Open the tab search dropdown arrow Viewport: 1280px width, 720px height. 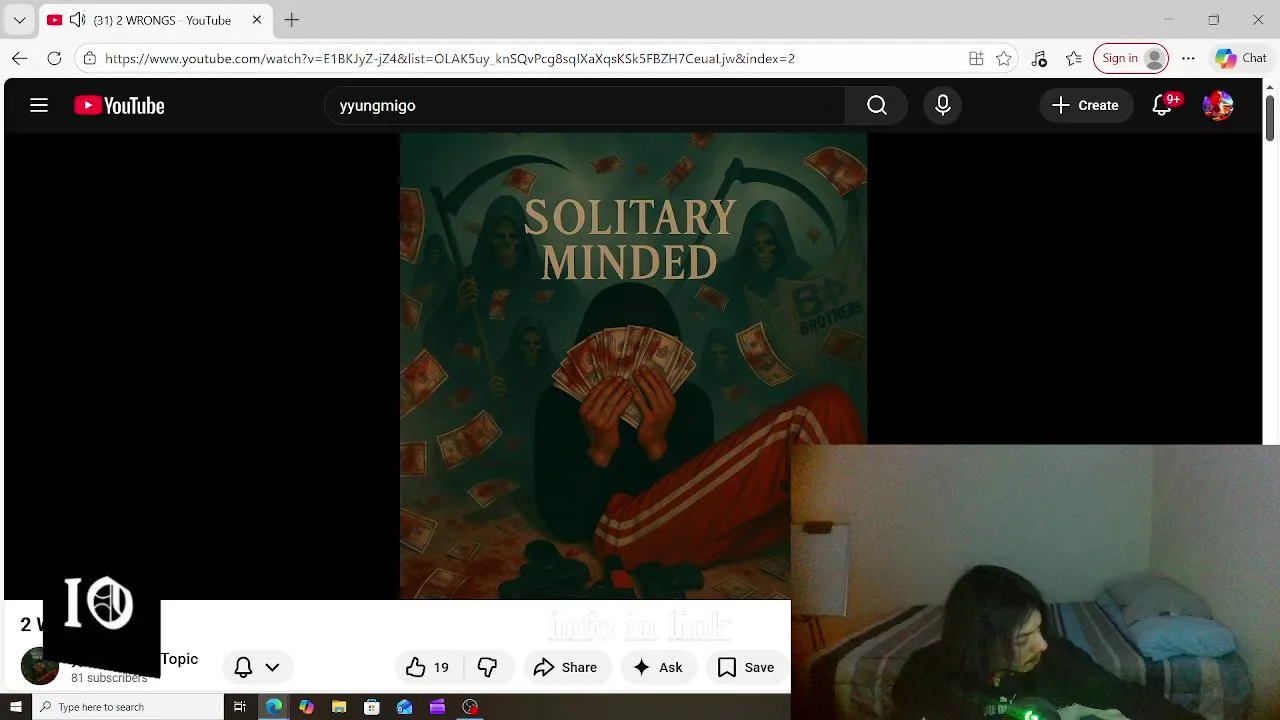pos(19,20)
